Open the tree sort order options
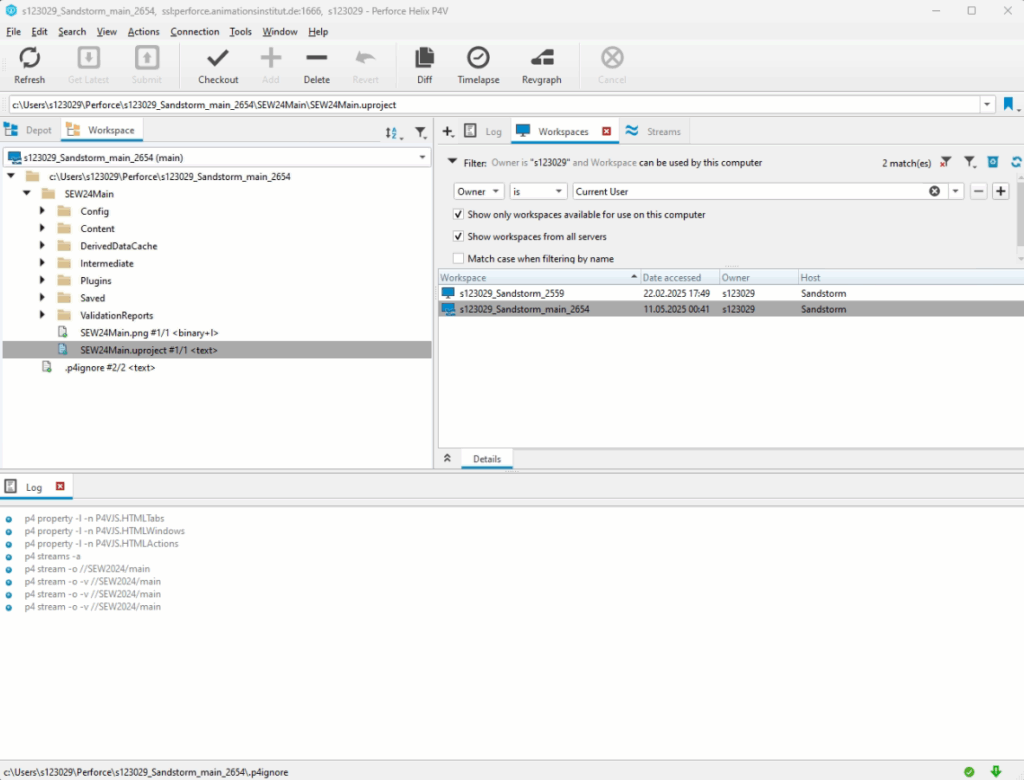 click(x=392, y=133)
